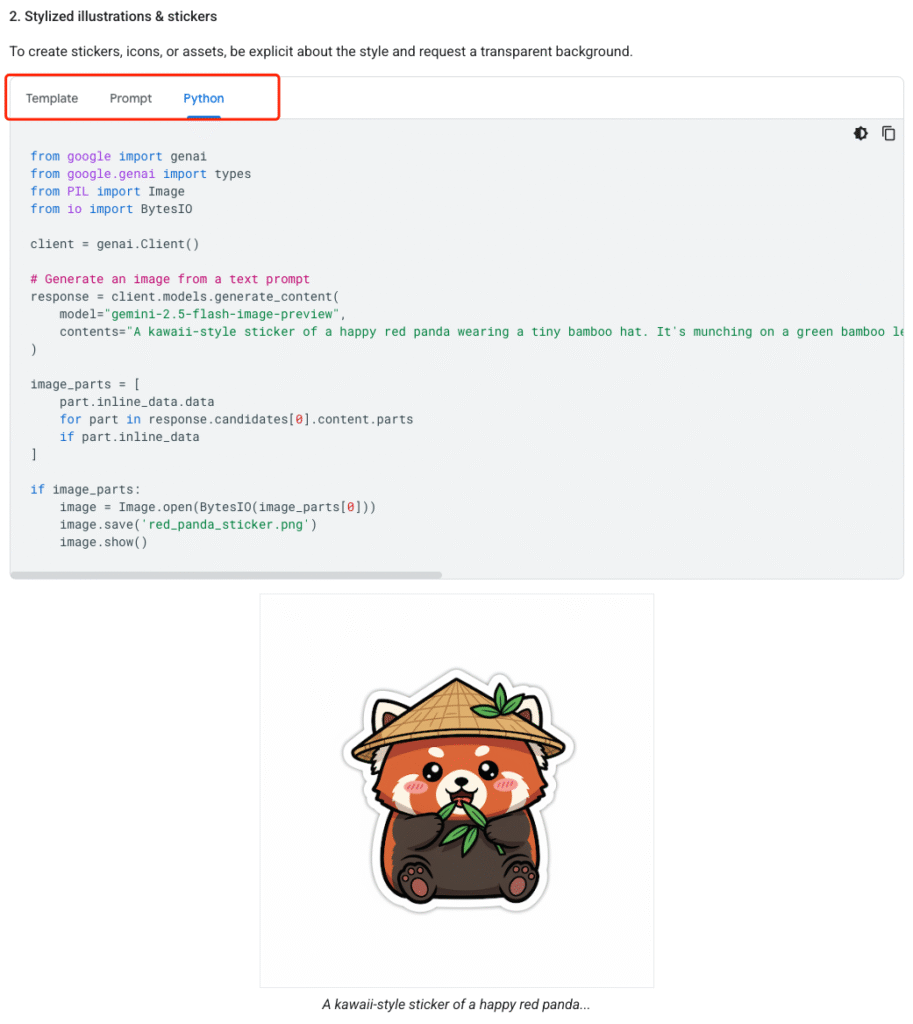Image resolution: width=913 pixels, height=1024 pixels.
Task: Toggle dark code theme icon
Action: point(860,133)
